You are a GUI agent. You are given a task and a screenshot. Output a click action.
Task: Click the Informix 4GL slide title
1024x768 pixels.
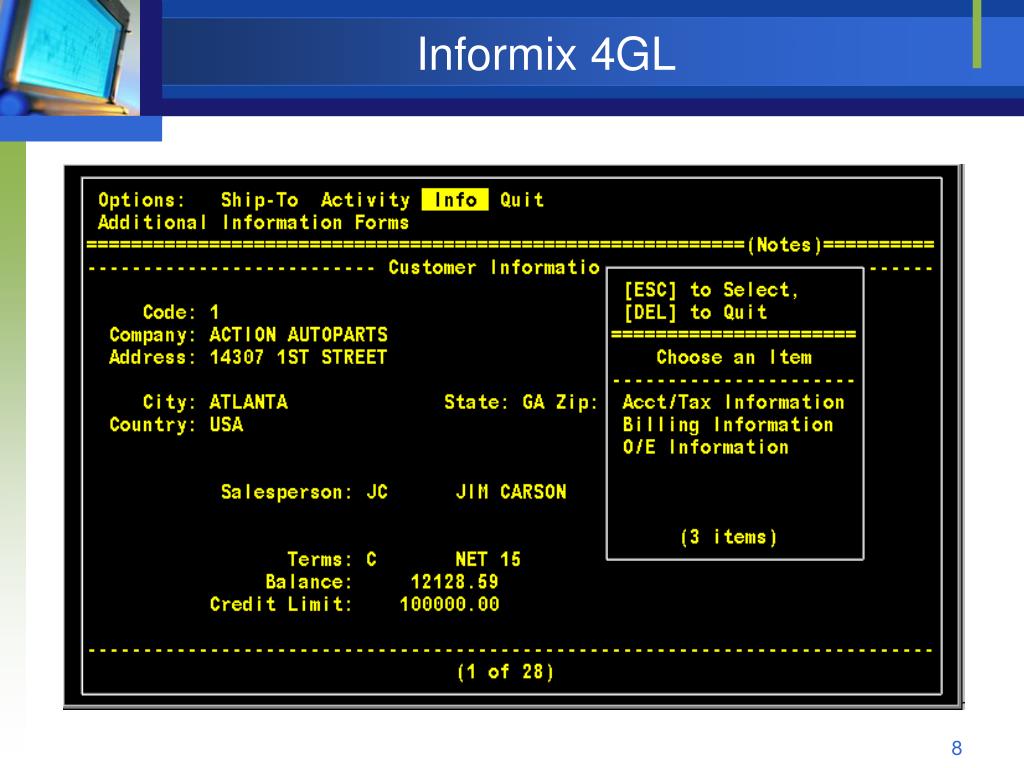pos(546,54)
